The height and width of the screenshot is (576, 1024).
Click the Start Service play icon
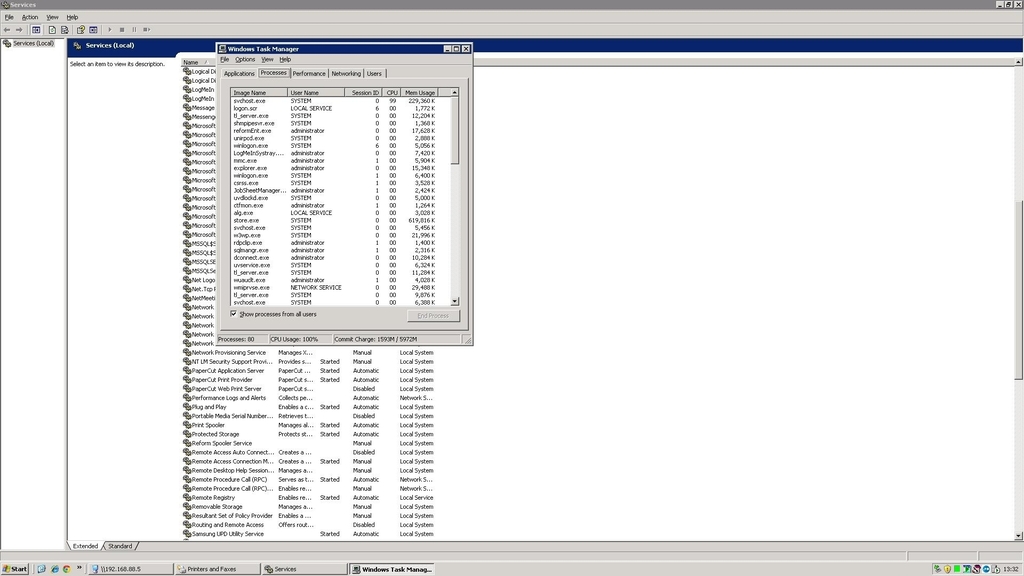point(110,28)
